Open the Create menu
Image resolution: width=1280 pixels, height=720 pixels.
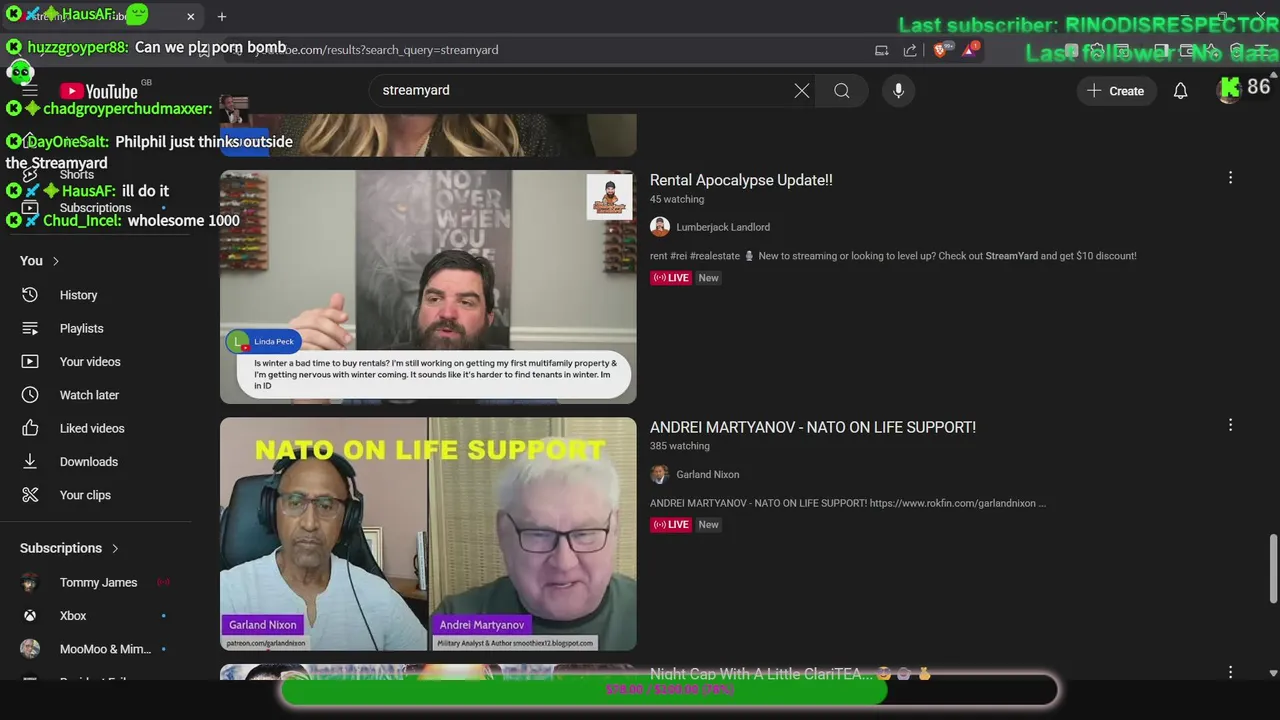click(1116, 90)
